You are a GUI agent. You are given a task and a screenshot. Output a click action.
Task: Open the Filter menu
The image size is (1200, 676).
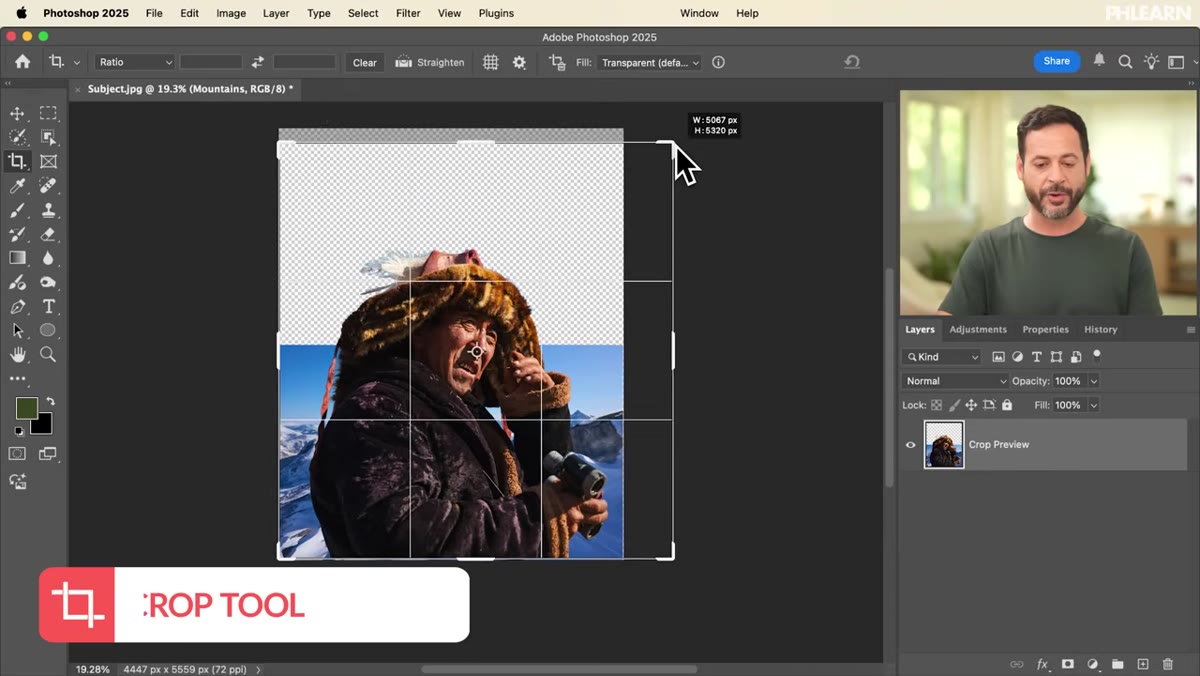tap(408, 13)
